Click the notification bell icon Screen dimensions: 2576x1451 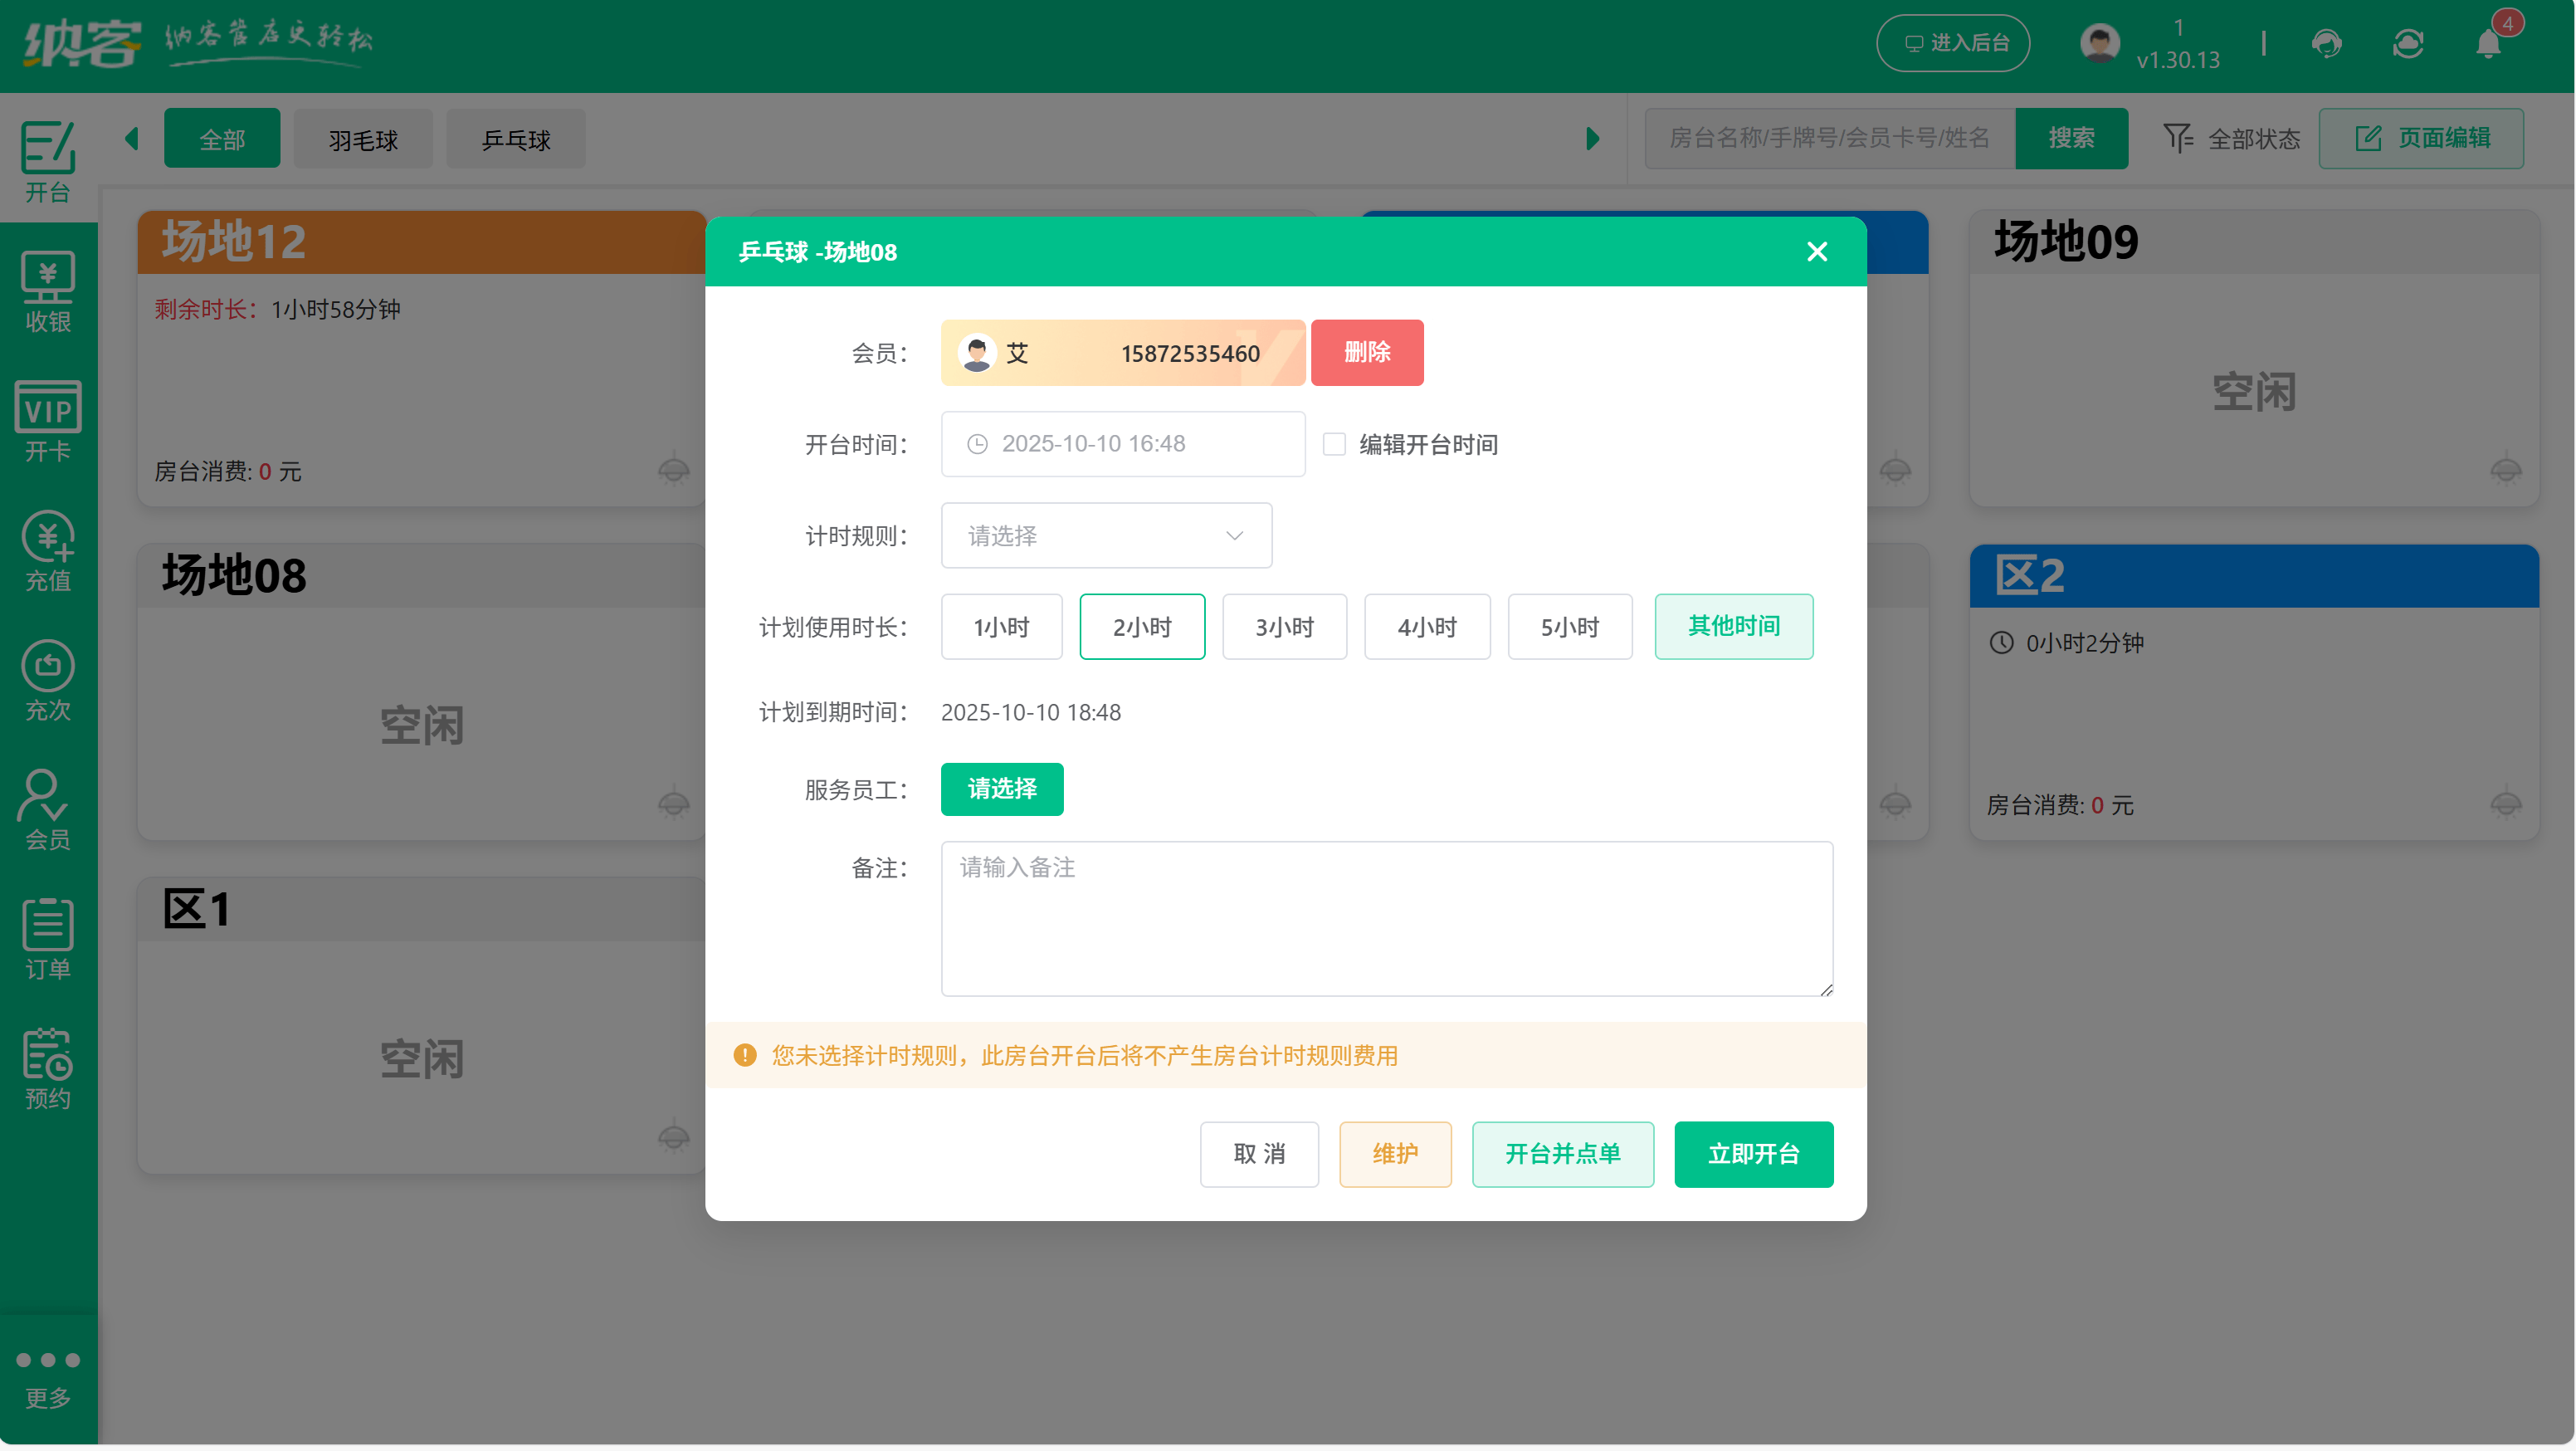2488,43
